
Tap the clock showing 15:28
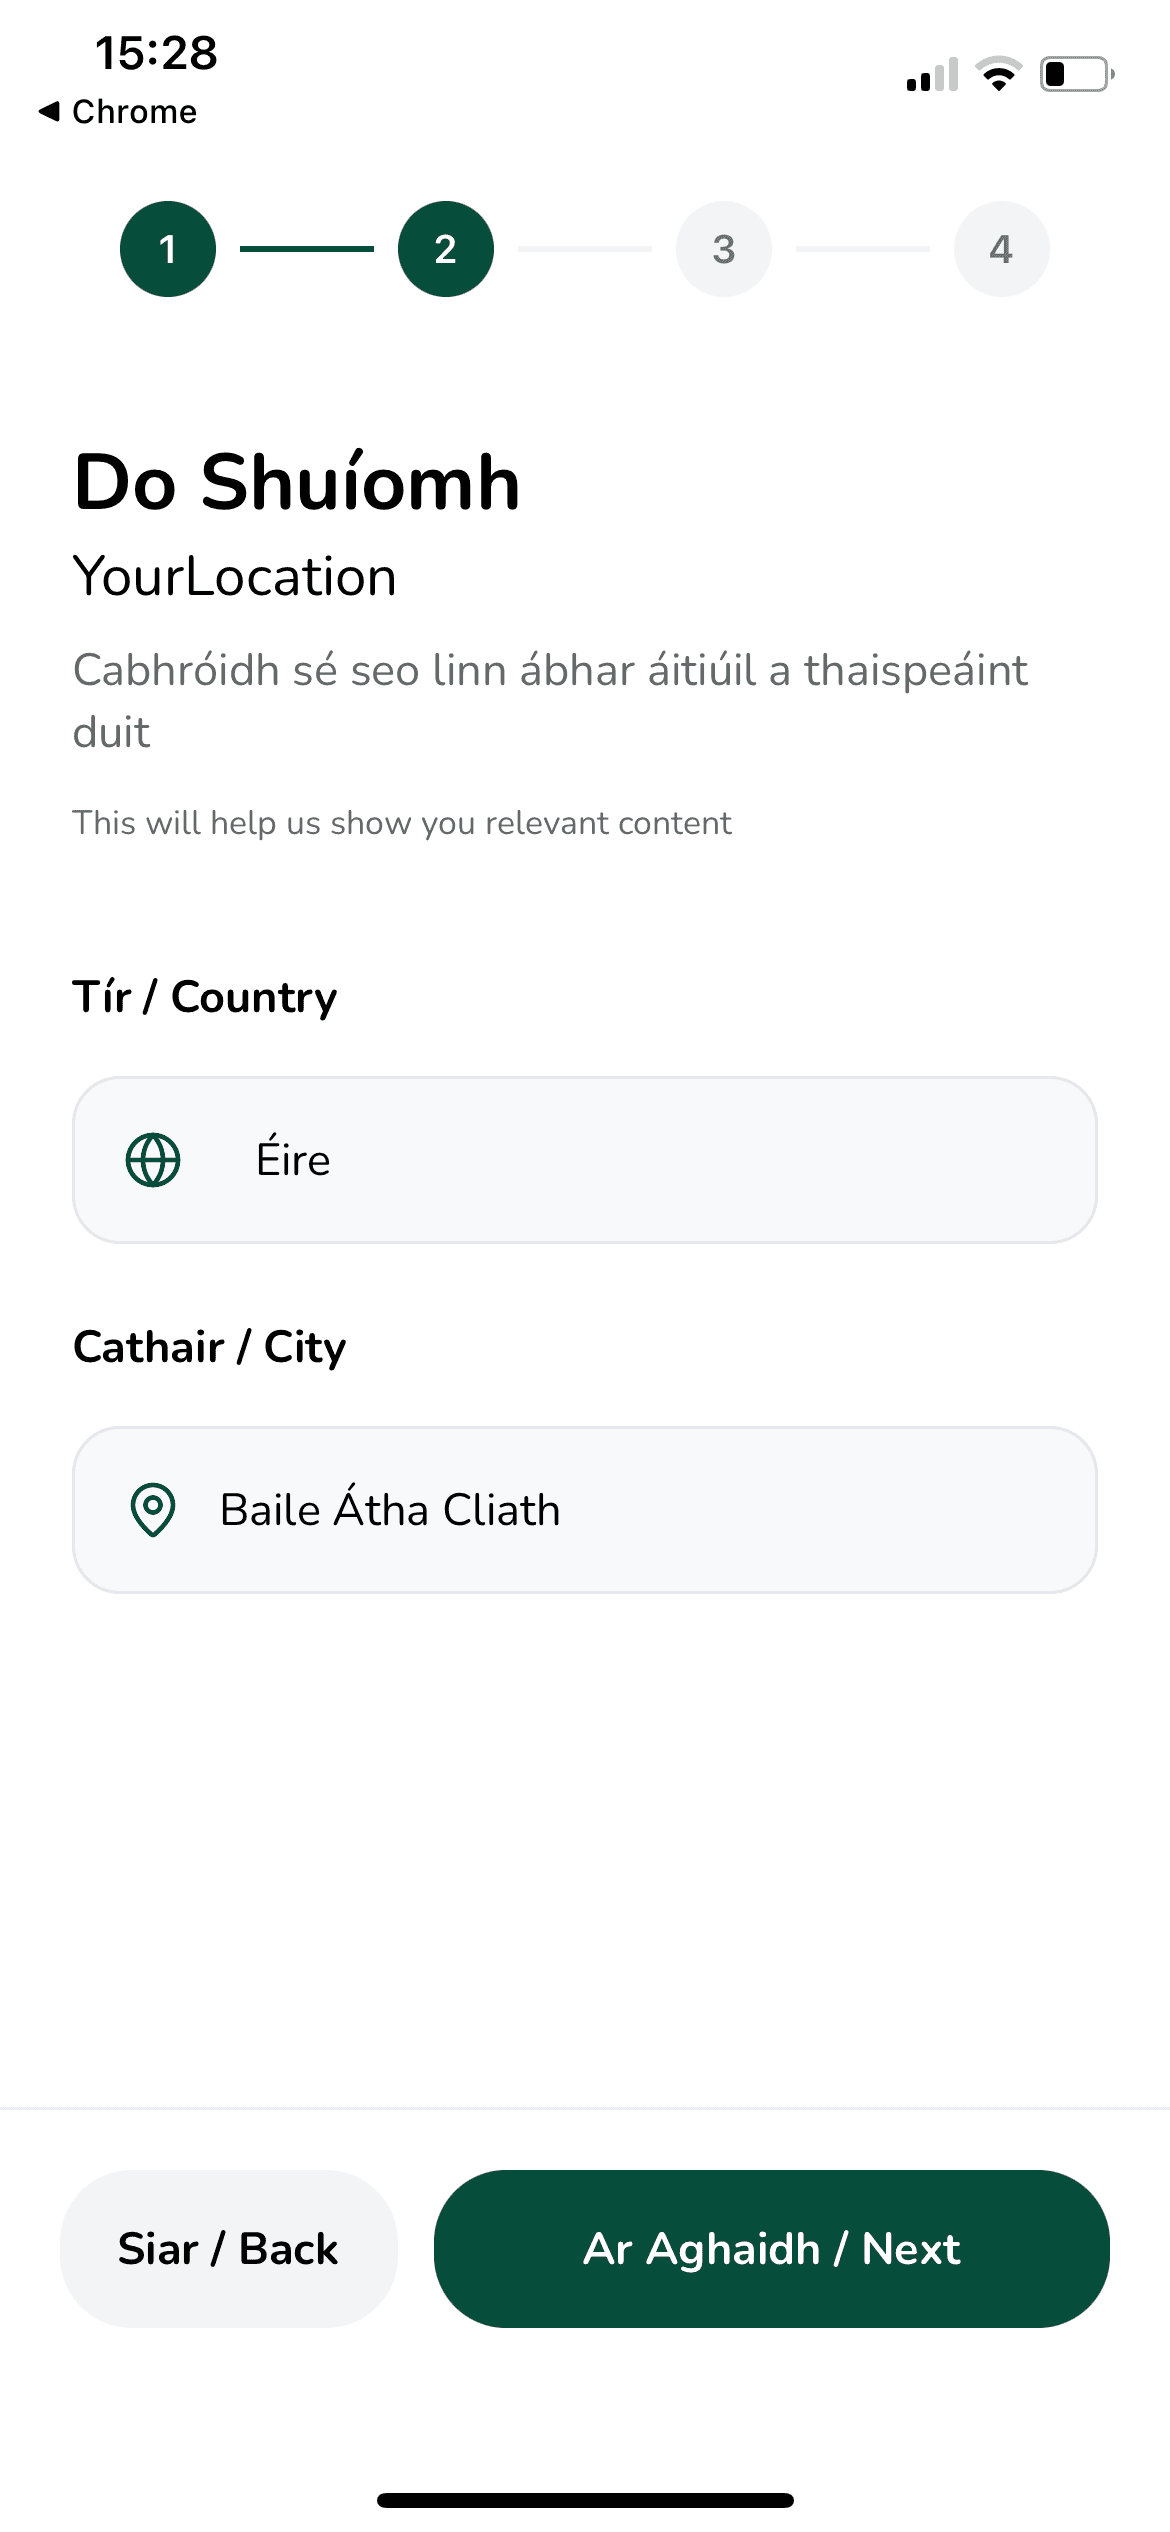156,53
